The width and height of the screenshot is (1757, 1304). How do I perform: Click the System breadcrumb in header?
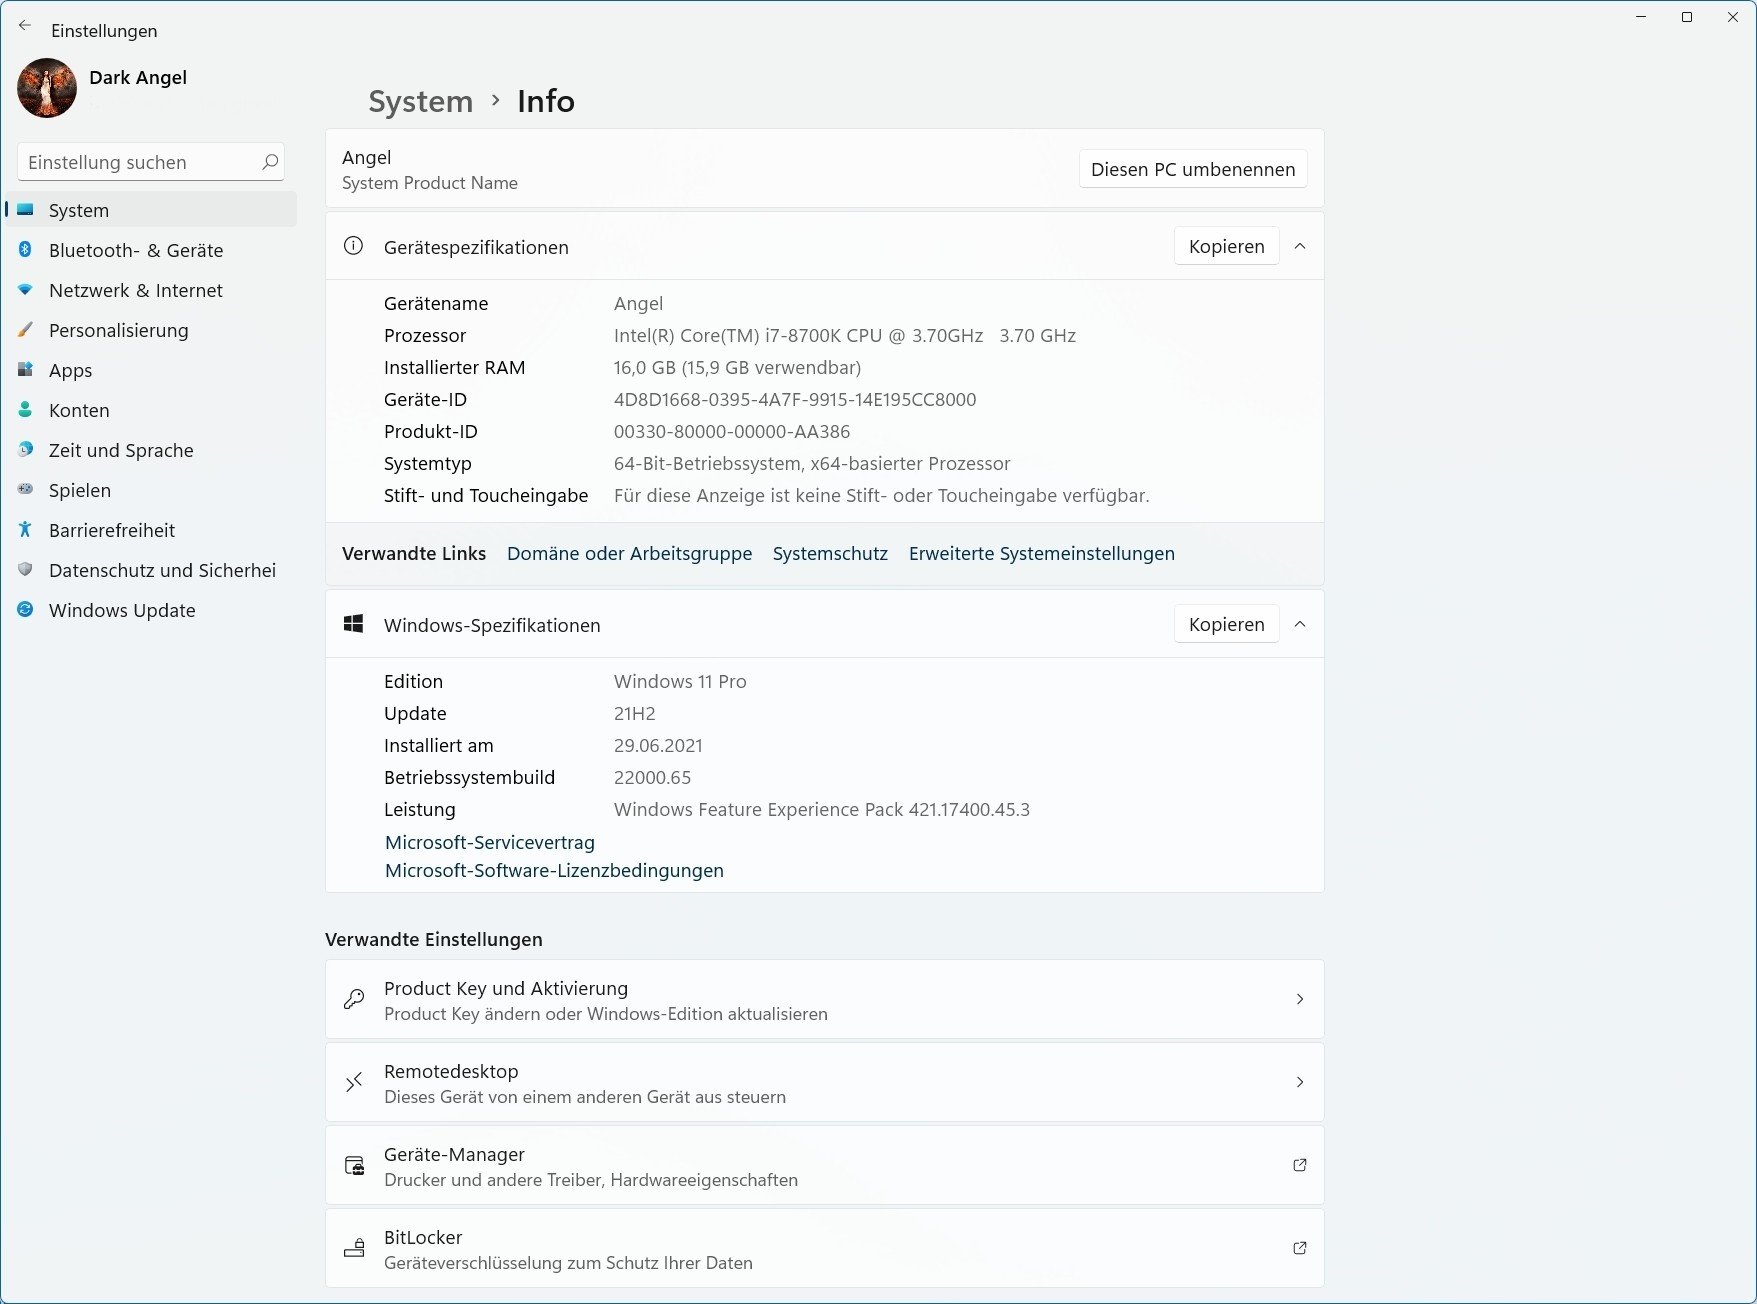tap(420, 101)
